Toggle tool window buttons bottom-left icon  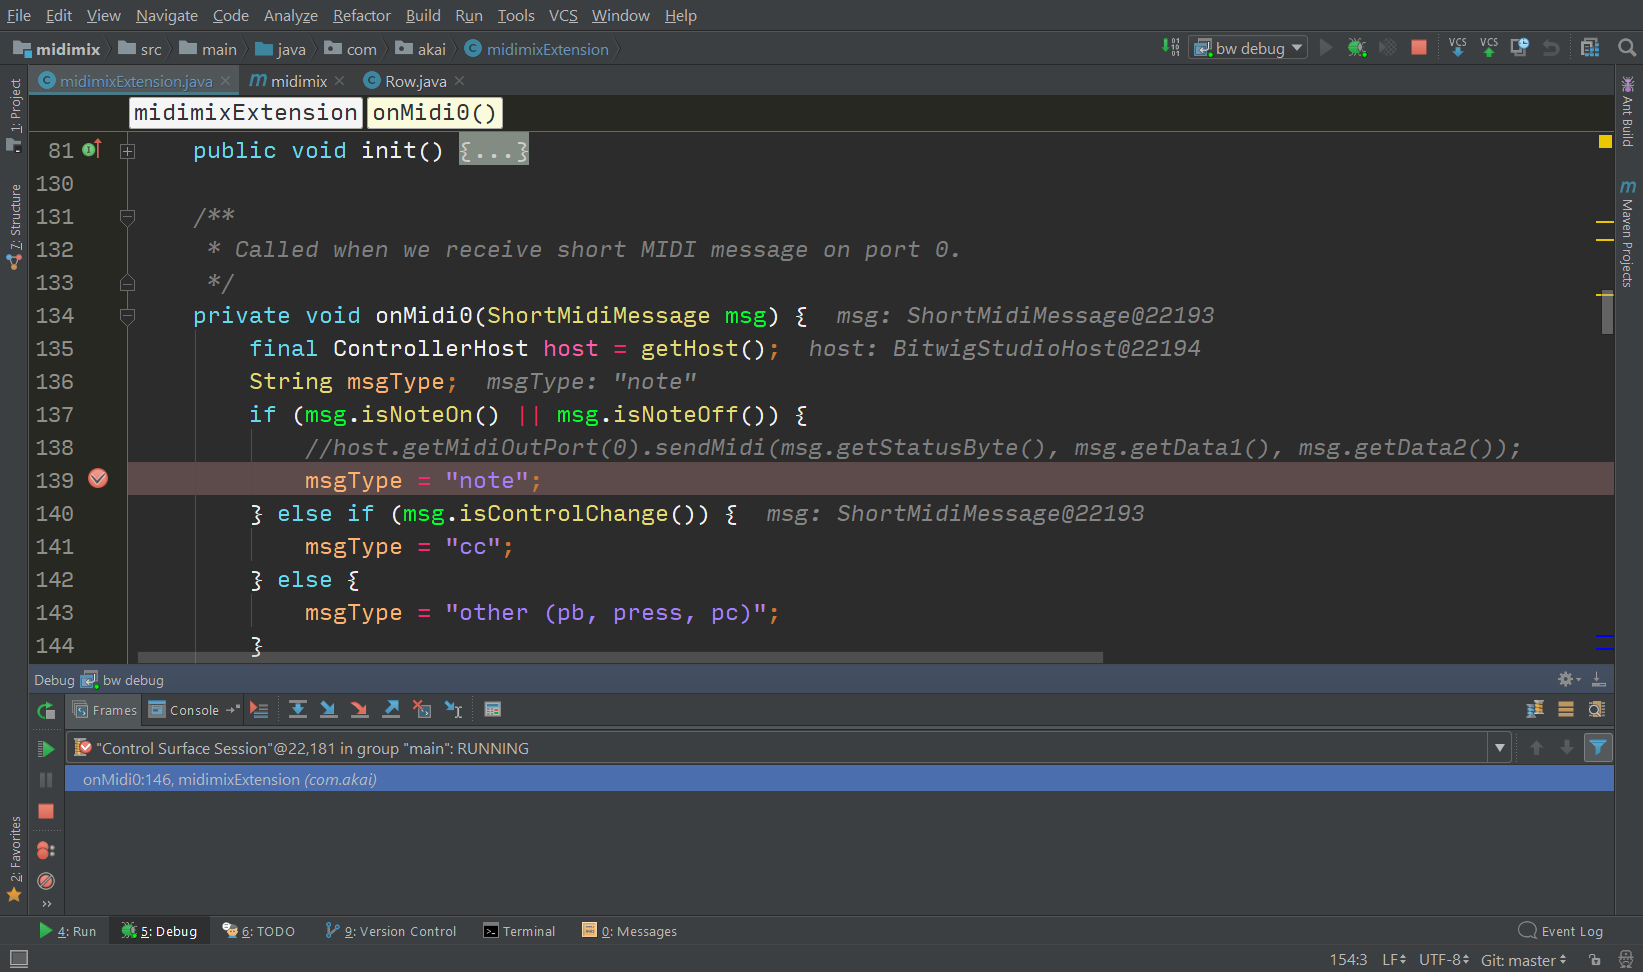pyautogui.click(x=18, y=959)
